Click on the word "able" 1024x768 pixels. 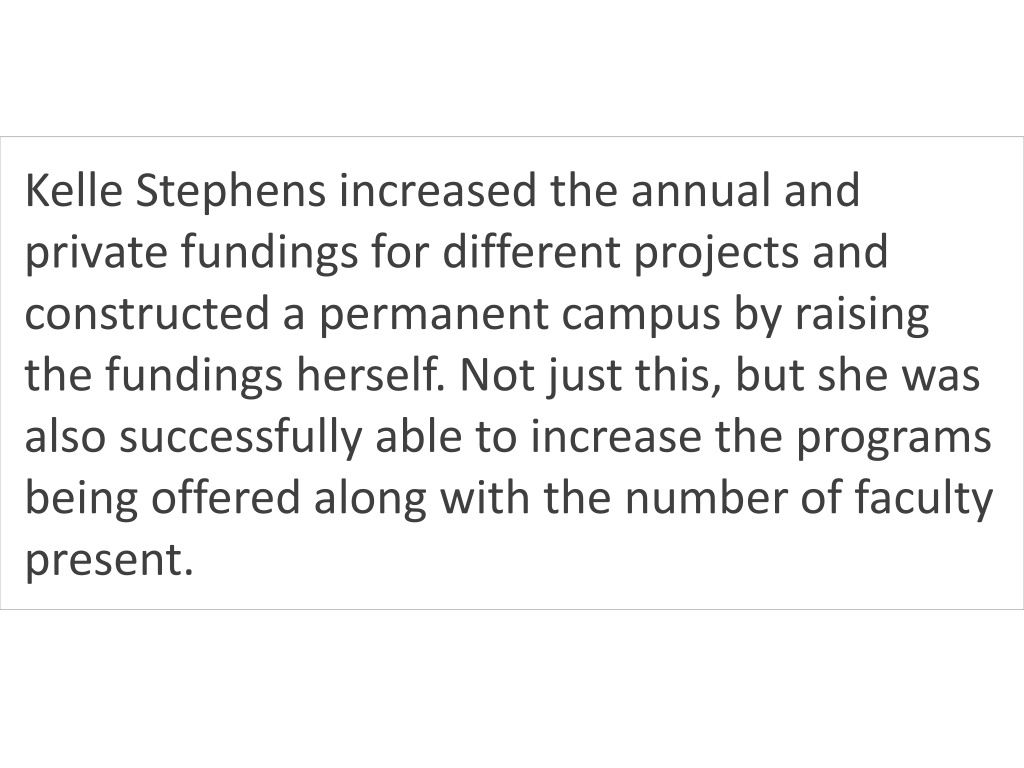(419, 436)
